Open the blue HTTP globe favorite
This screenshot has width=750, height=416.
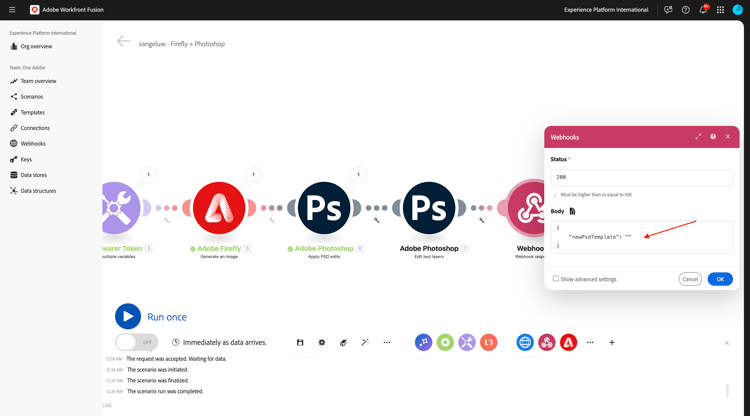525,342
